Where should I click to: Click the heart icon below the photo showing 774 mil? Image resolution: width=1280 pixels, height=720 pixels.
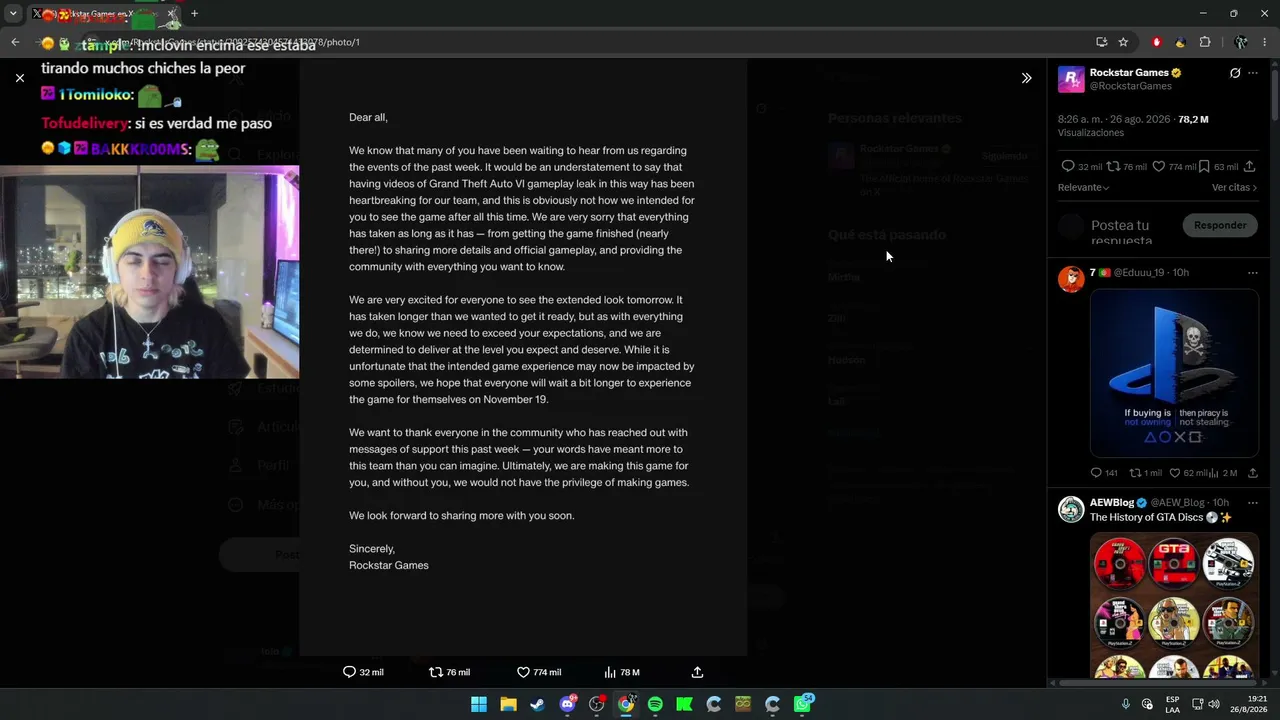[x=523, y=672]
